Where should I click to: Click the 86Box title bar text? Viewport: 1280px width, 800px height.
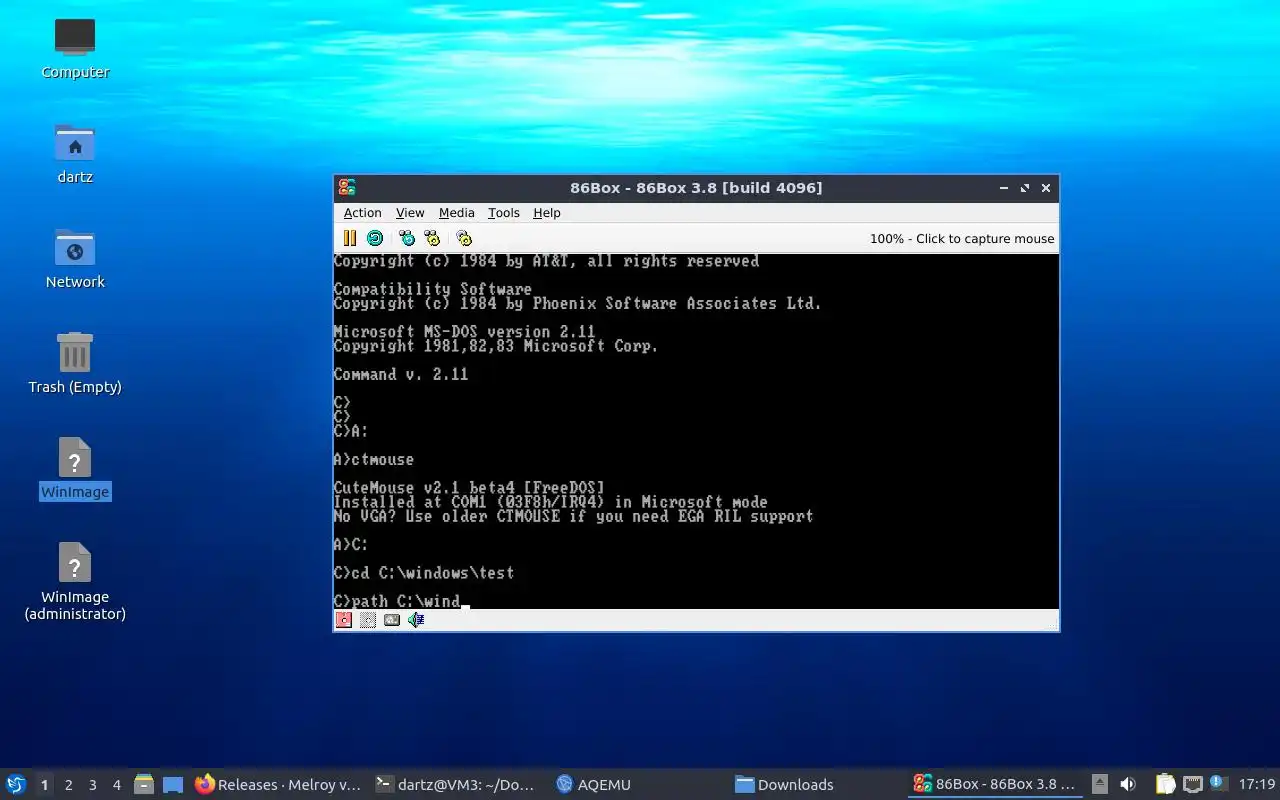pos(696,188)
